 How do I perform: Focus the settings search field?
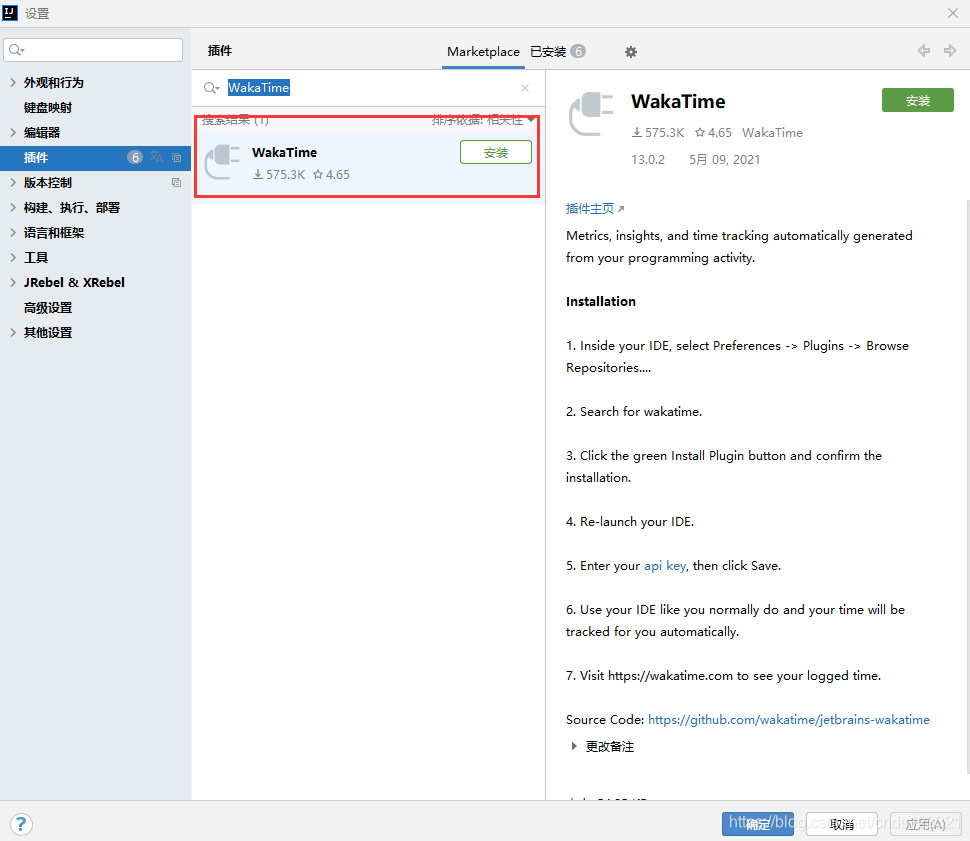[93, 50]
